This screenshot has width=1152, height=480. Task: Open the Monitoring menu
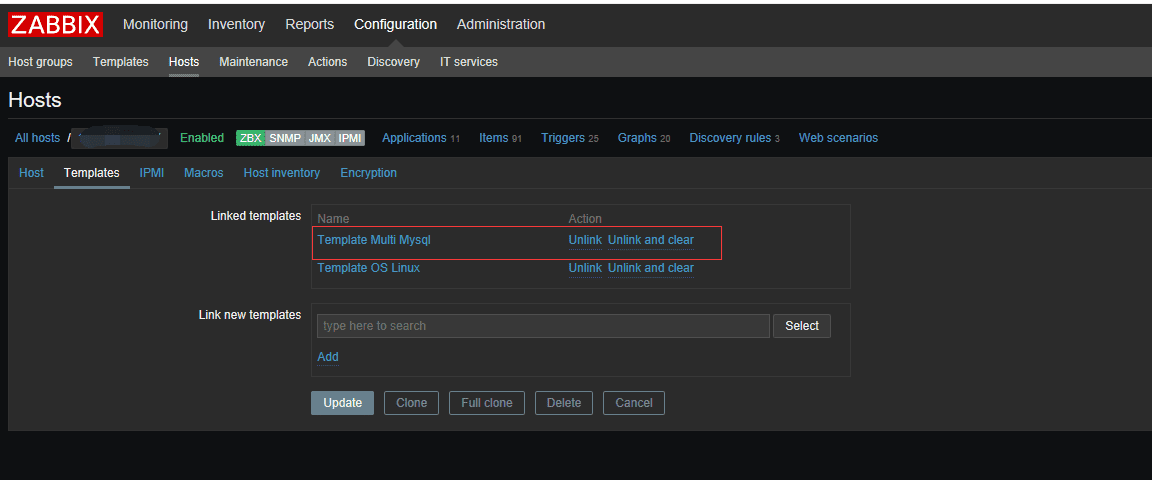pyautogui.click(x=155, y=24)
